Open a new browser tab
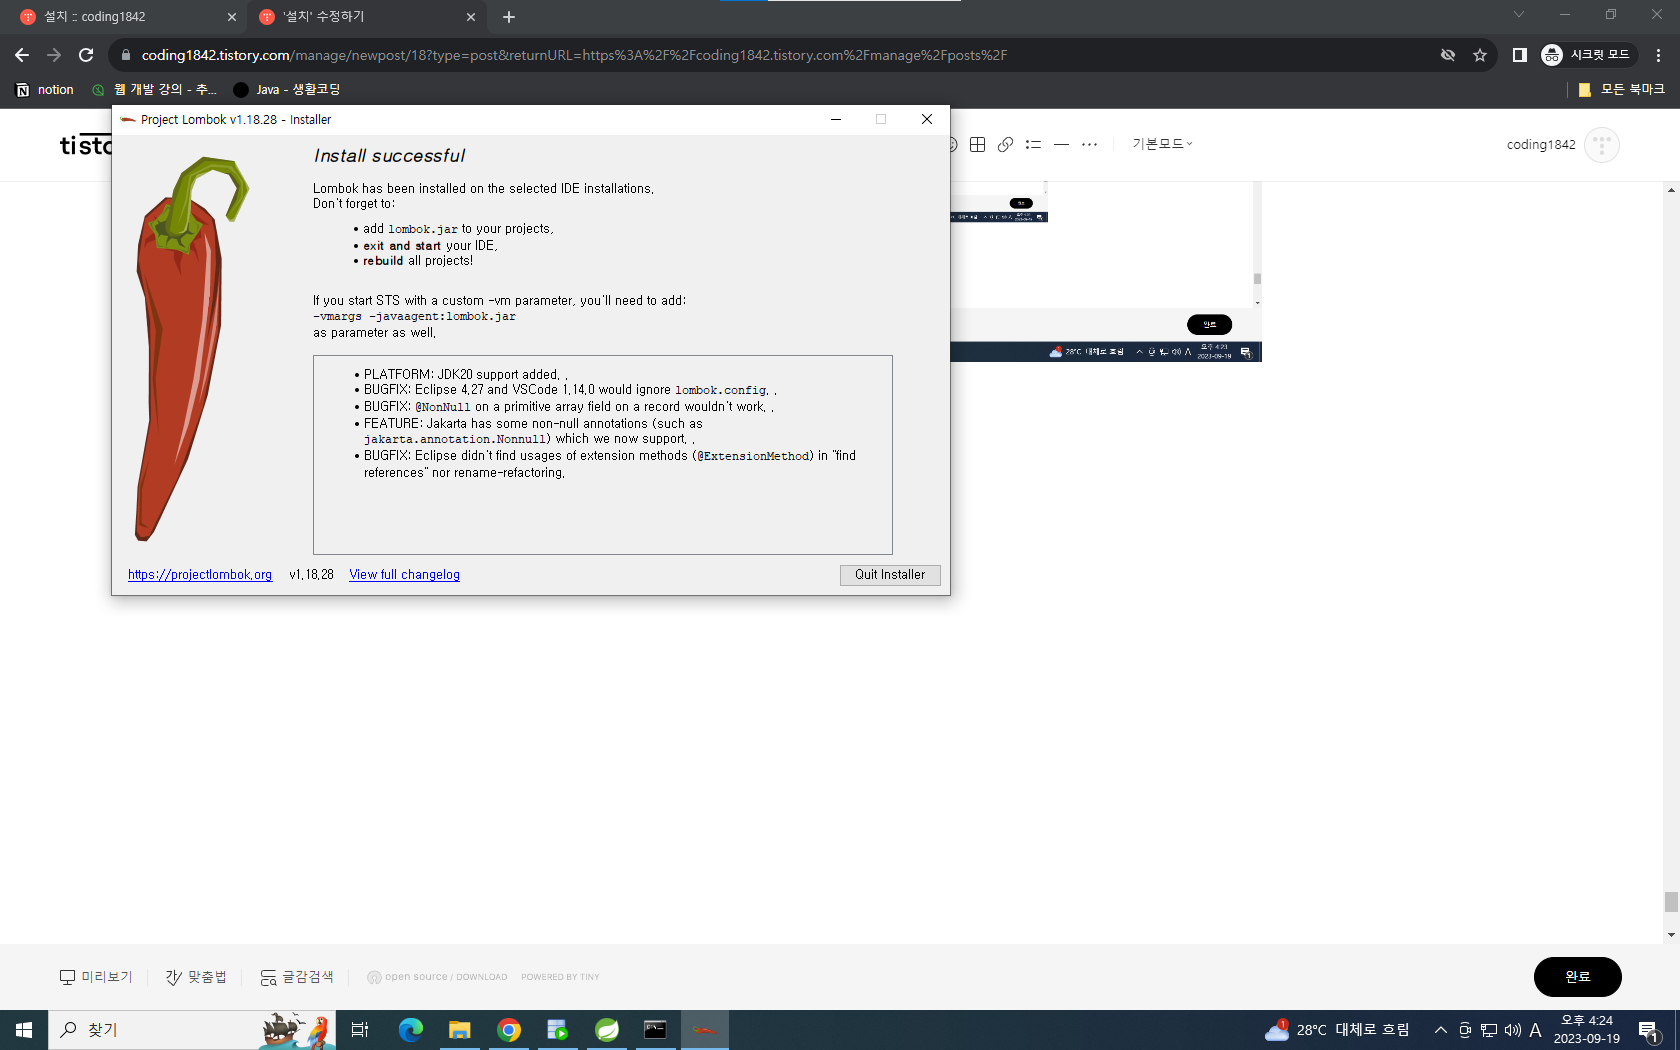Screen dimensions: 1680x1050 point(509,17)
